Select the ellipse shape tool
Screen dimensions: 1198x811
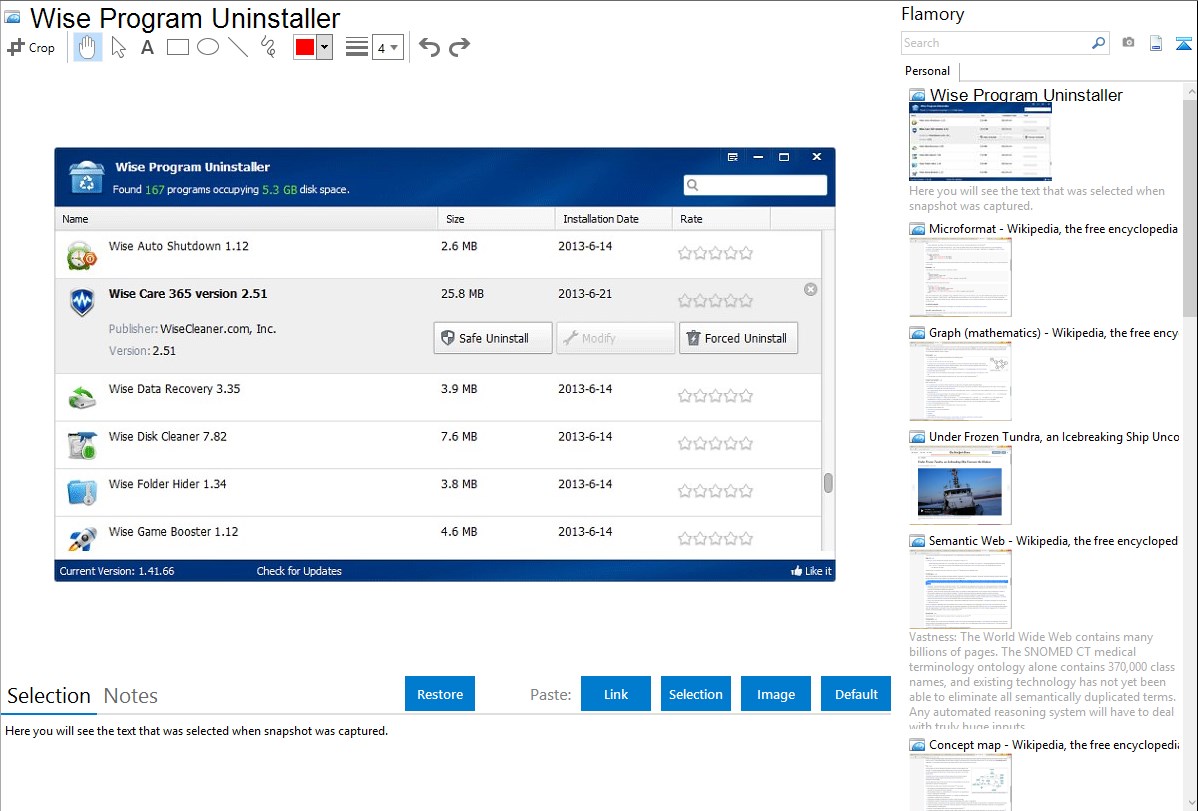coord(208,47)
